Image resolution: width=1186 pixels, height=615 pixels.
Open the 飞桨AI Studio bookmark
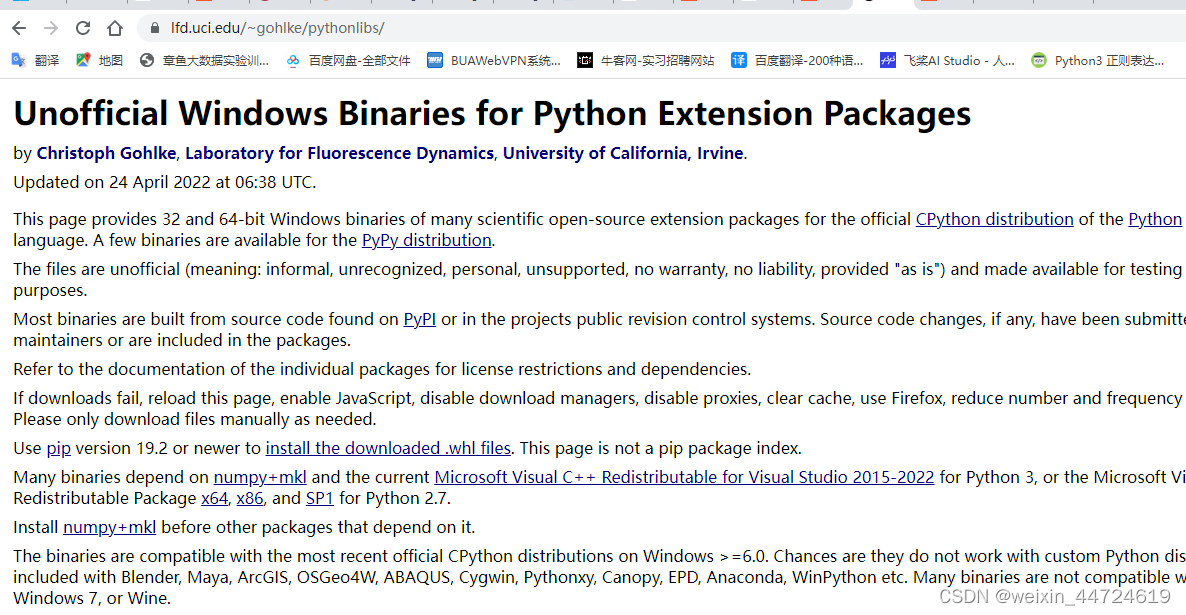point(948,61)
